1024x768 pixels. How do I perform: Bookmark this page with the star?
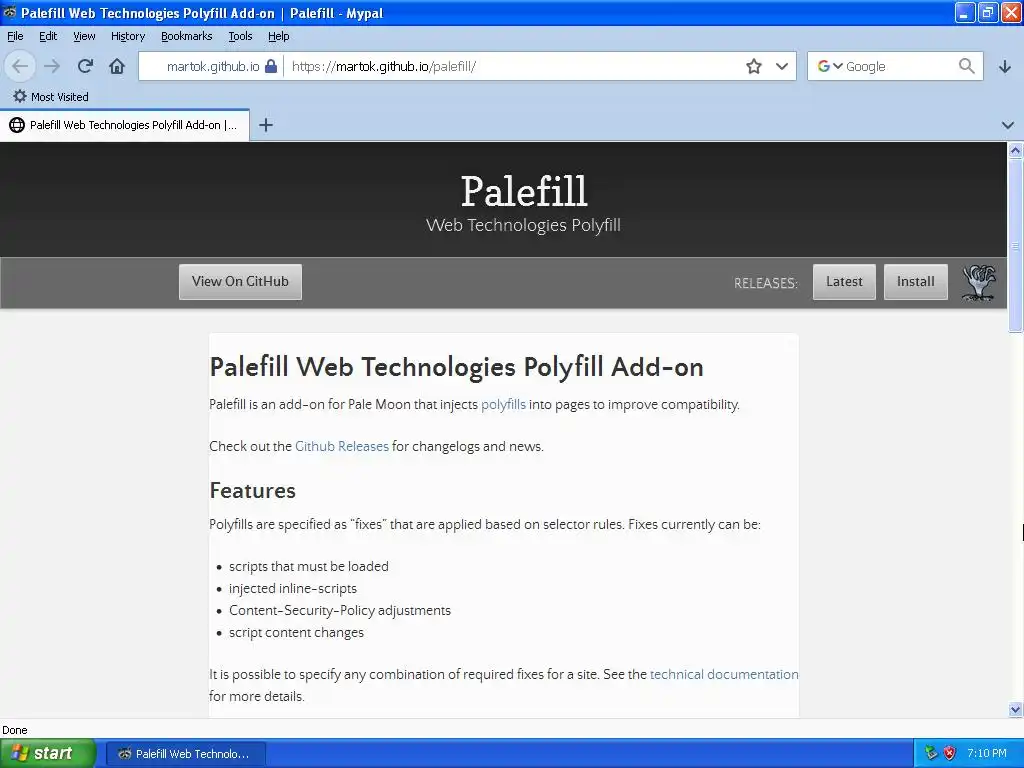[x=754, y=66]
